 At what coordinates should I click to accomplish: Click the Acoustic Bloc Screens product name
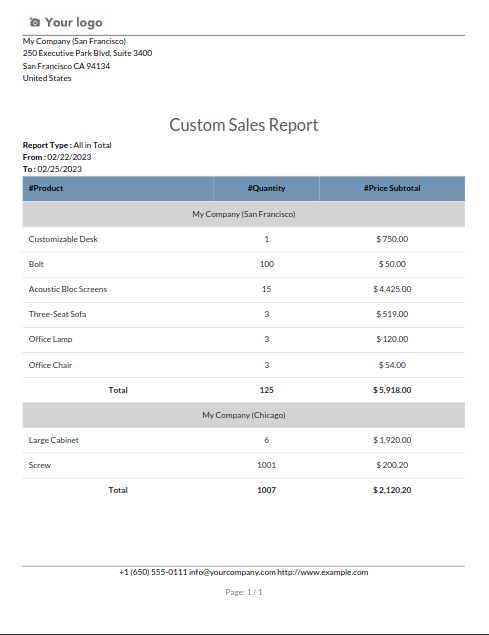pyautogui.click(x=68, y=289)
